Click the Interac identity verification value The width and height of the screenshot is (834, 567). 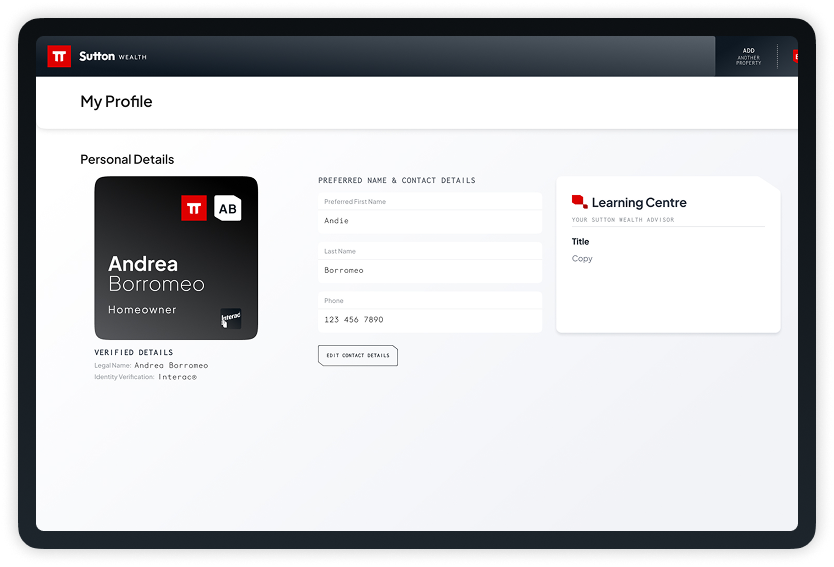coord(178,377)
